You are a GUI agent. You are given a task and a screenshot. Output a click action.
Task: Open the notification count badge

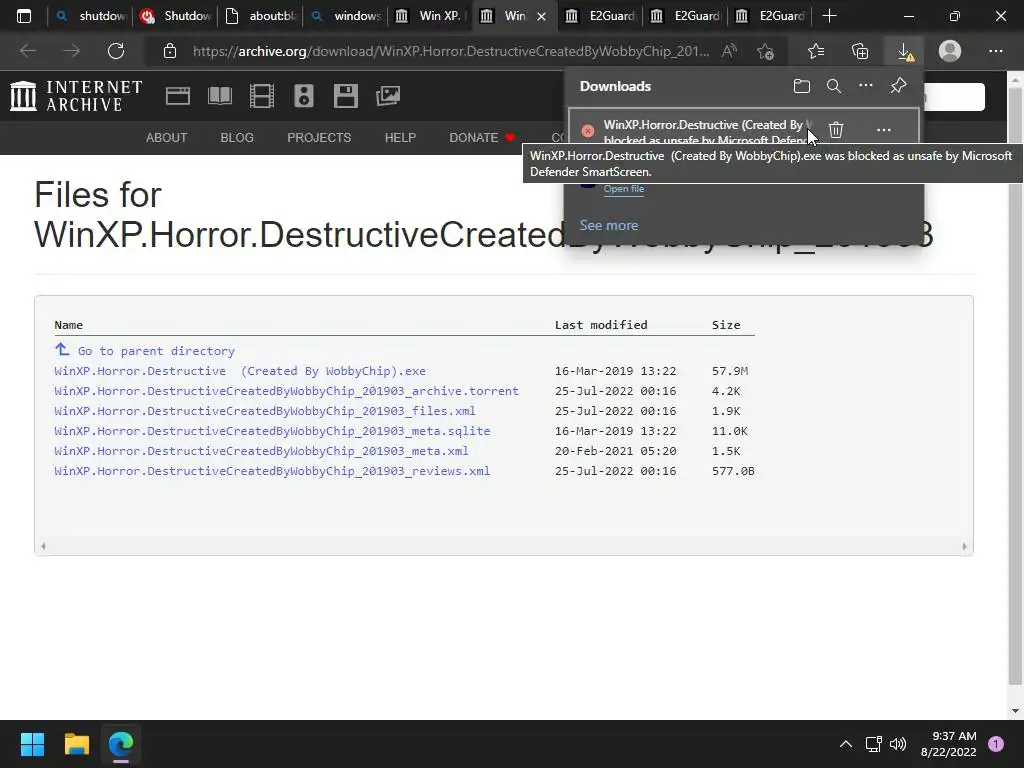tap(996, 744)
